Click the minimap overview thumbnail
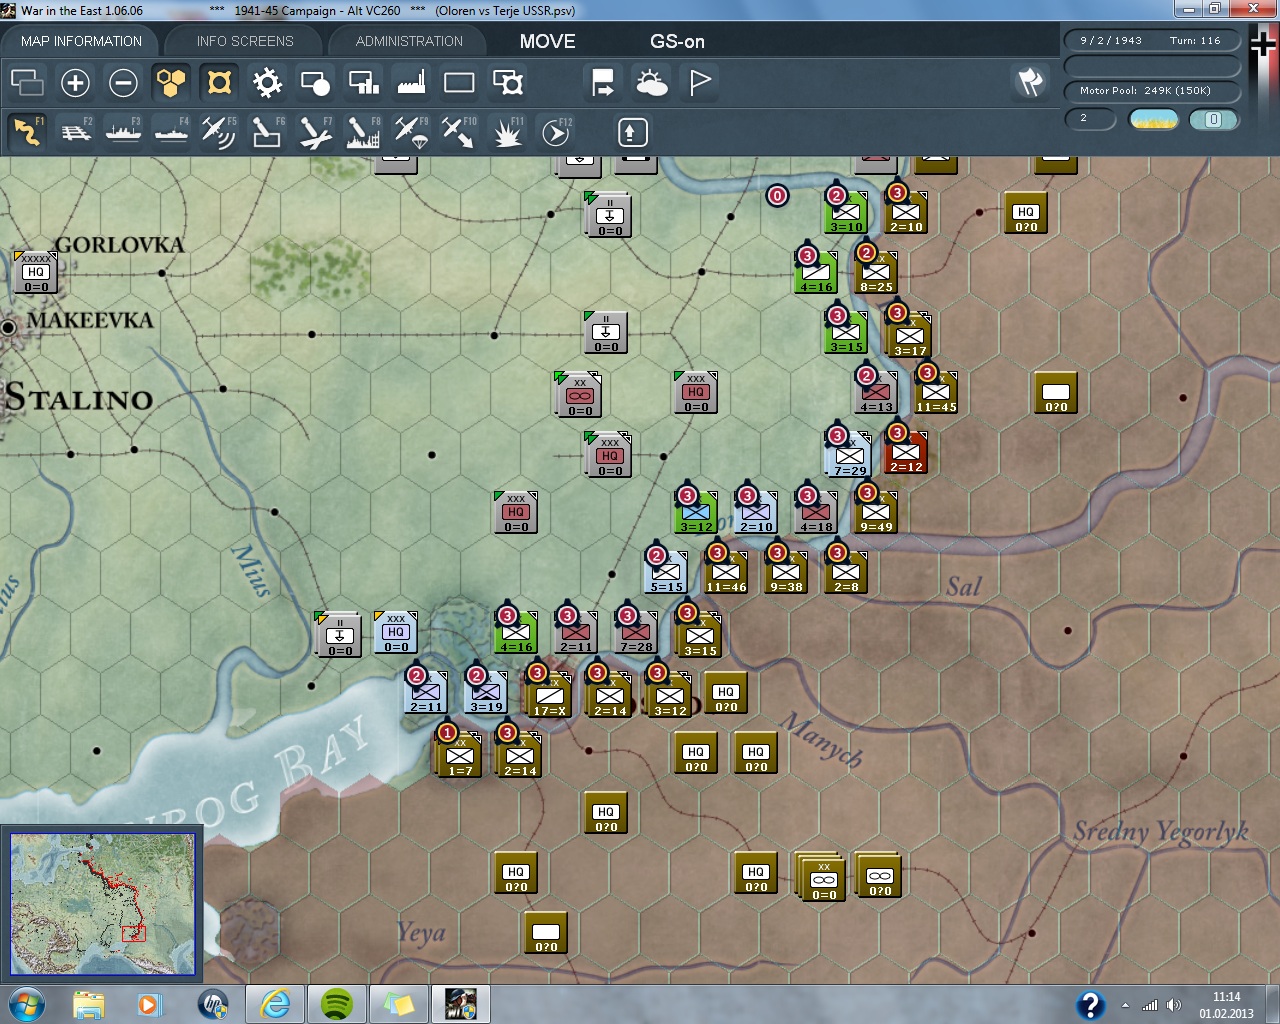 coord(103,904)
